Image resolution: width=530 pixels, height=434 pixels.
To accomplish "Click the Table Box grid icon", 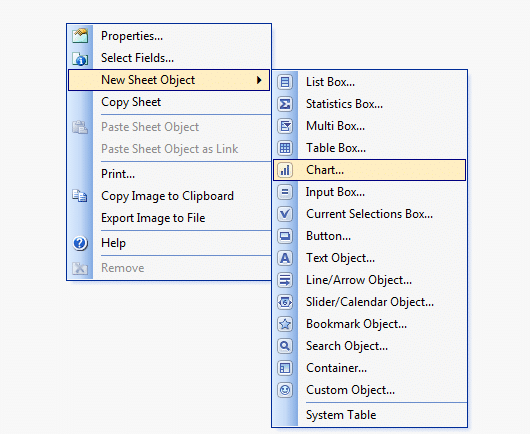I will [x=285, y=148].
